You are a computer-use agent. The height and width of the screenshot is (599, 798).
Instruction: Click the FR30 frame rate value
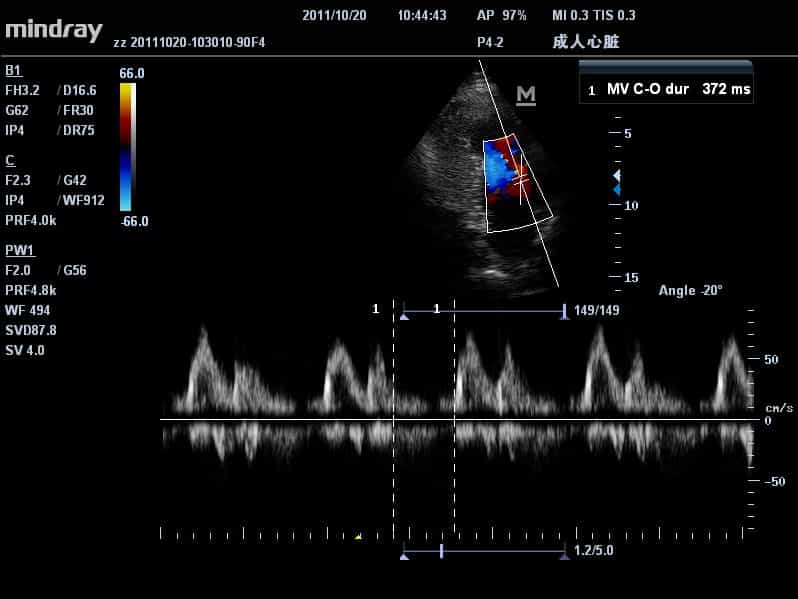click(x=78, y=110)
